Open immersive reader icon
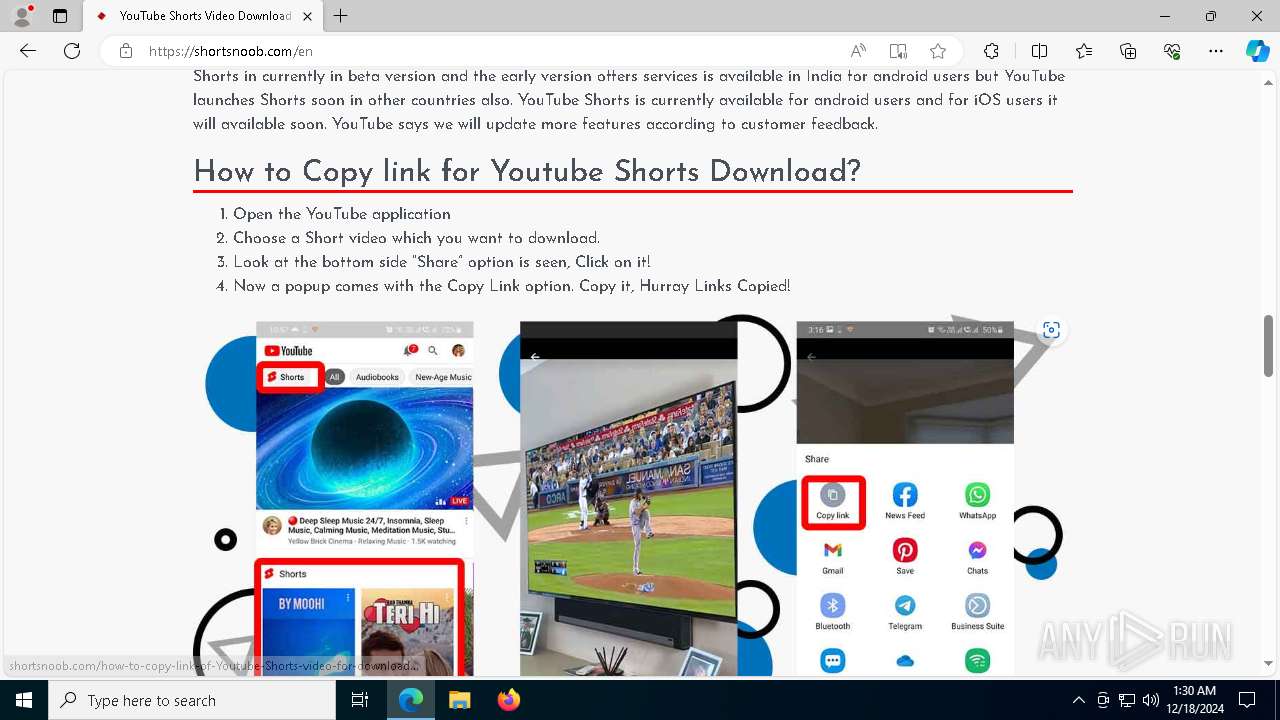Viewport: 1280px width, 720px height. [x=898, y=51]
